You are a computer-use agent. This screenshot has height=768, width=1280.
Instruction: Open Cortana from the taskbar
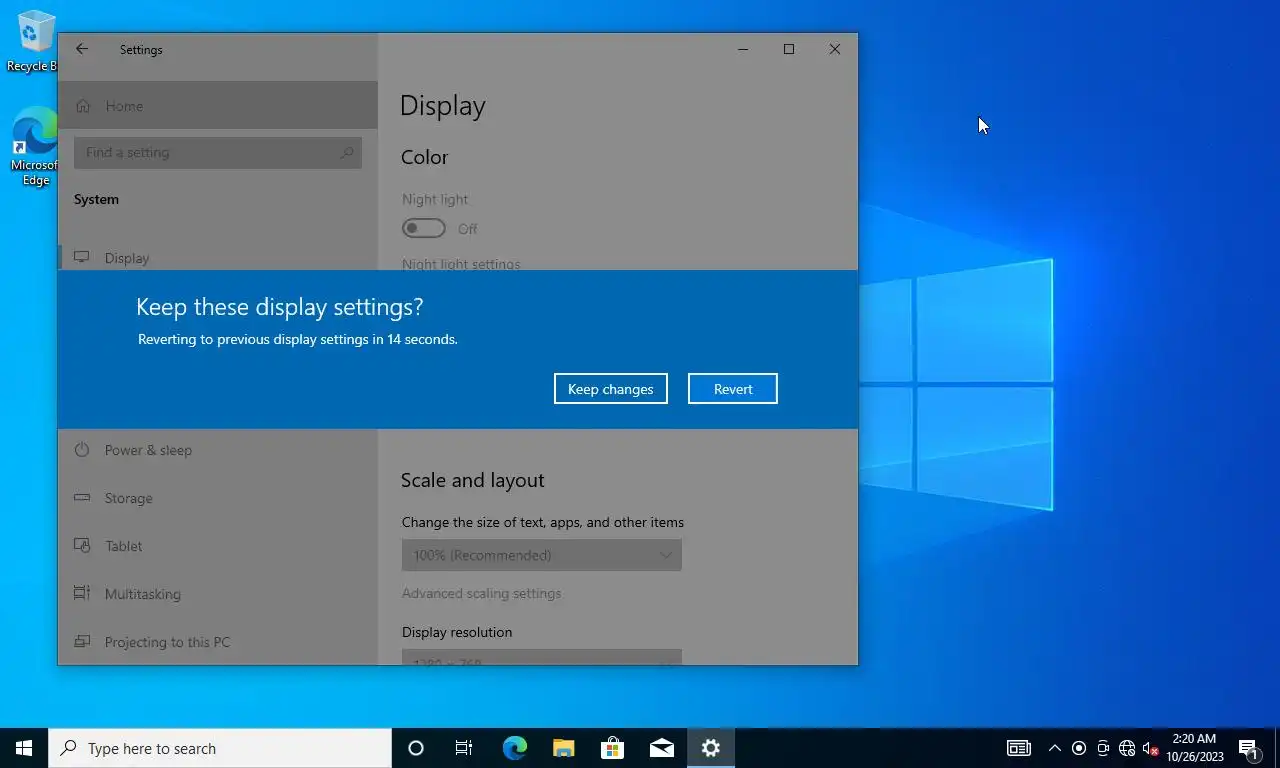click(416, 748)
